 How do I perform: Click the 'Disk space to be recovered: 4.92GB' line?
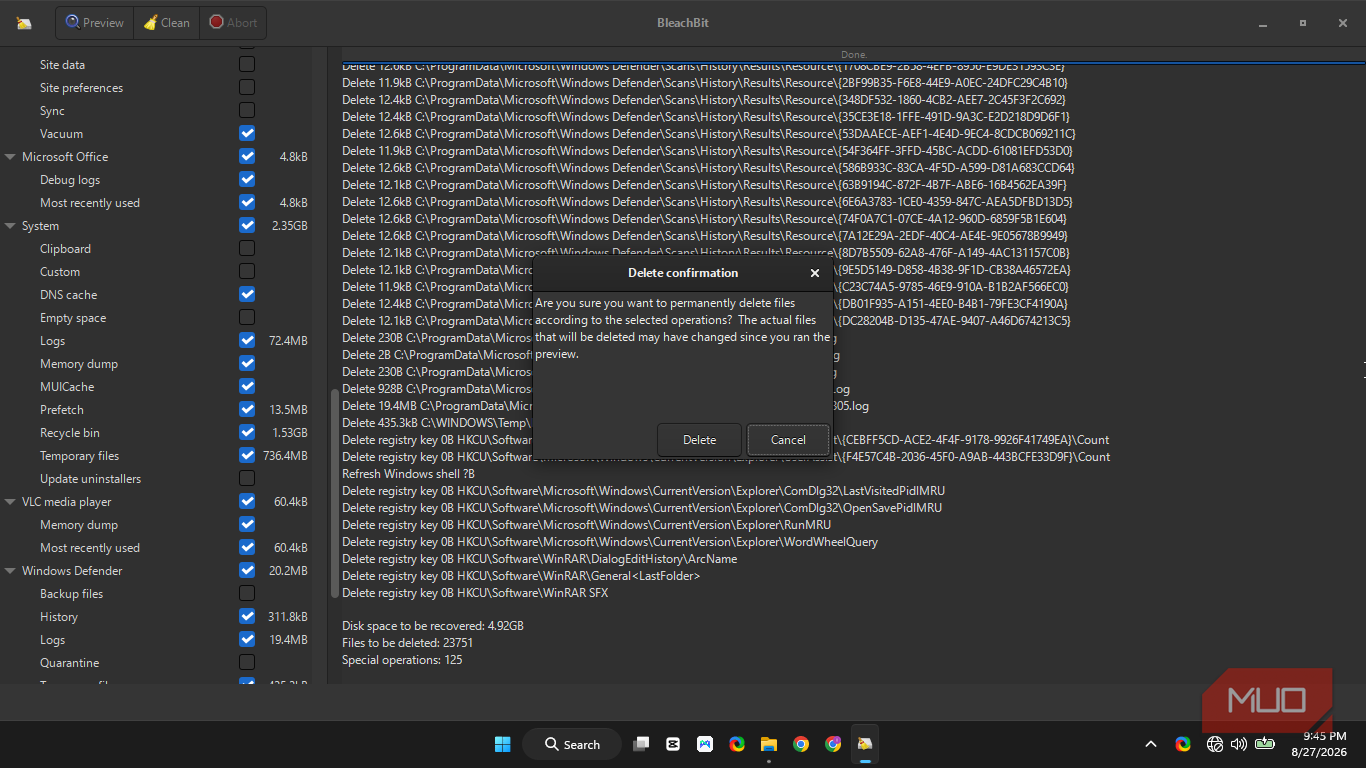[433, 626]
